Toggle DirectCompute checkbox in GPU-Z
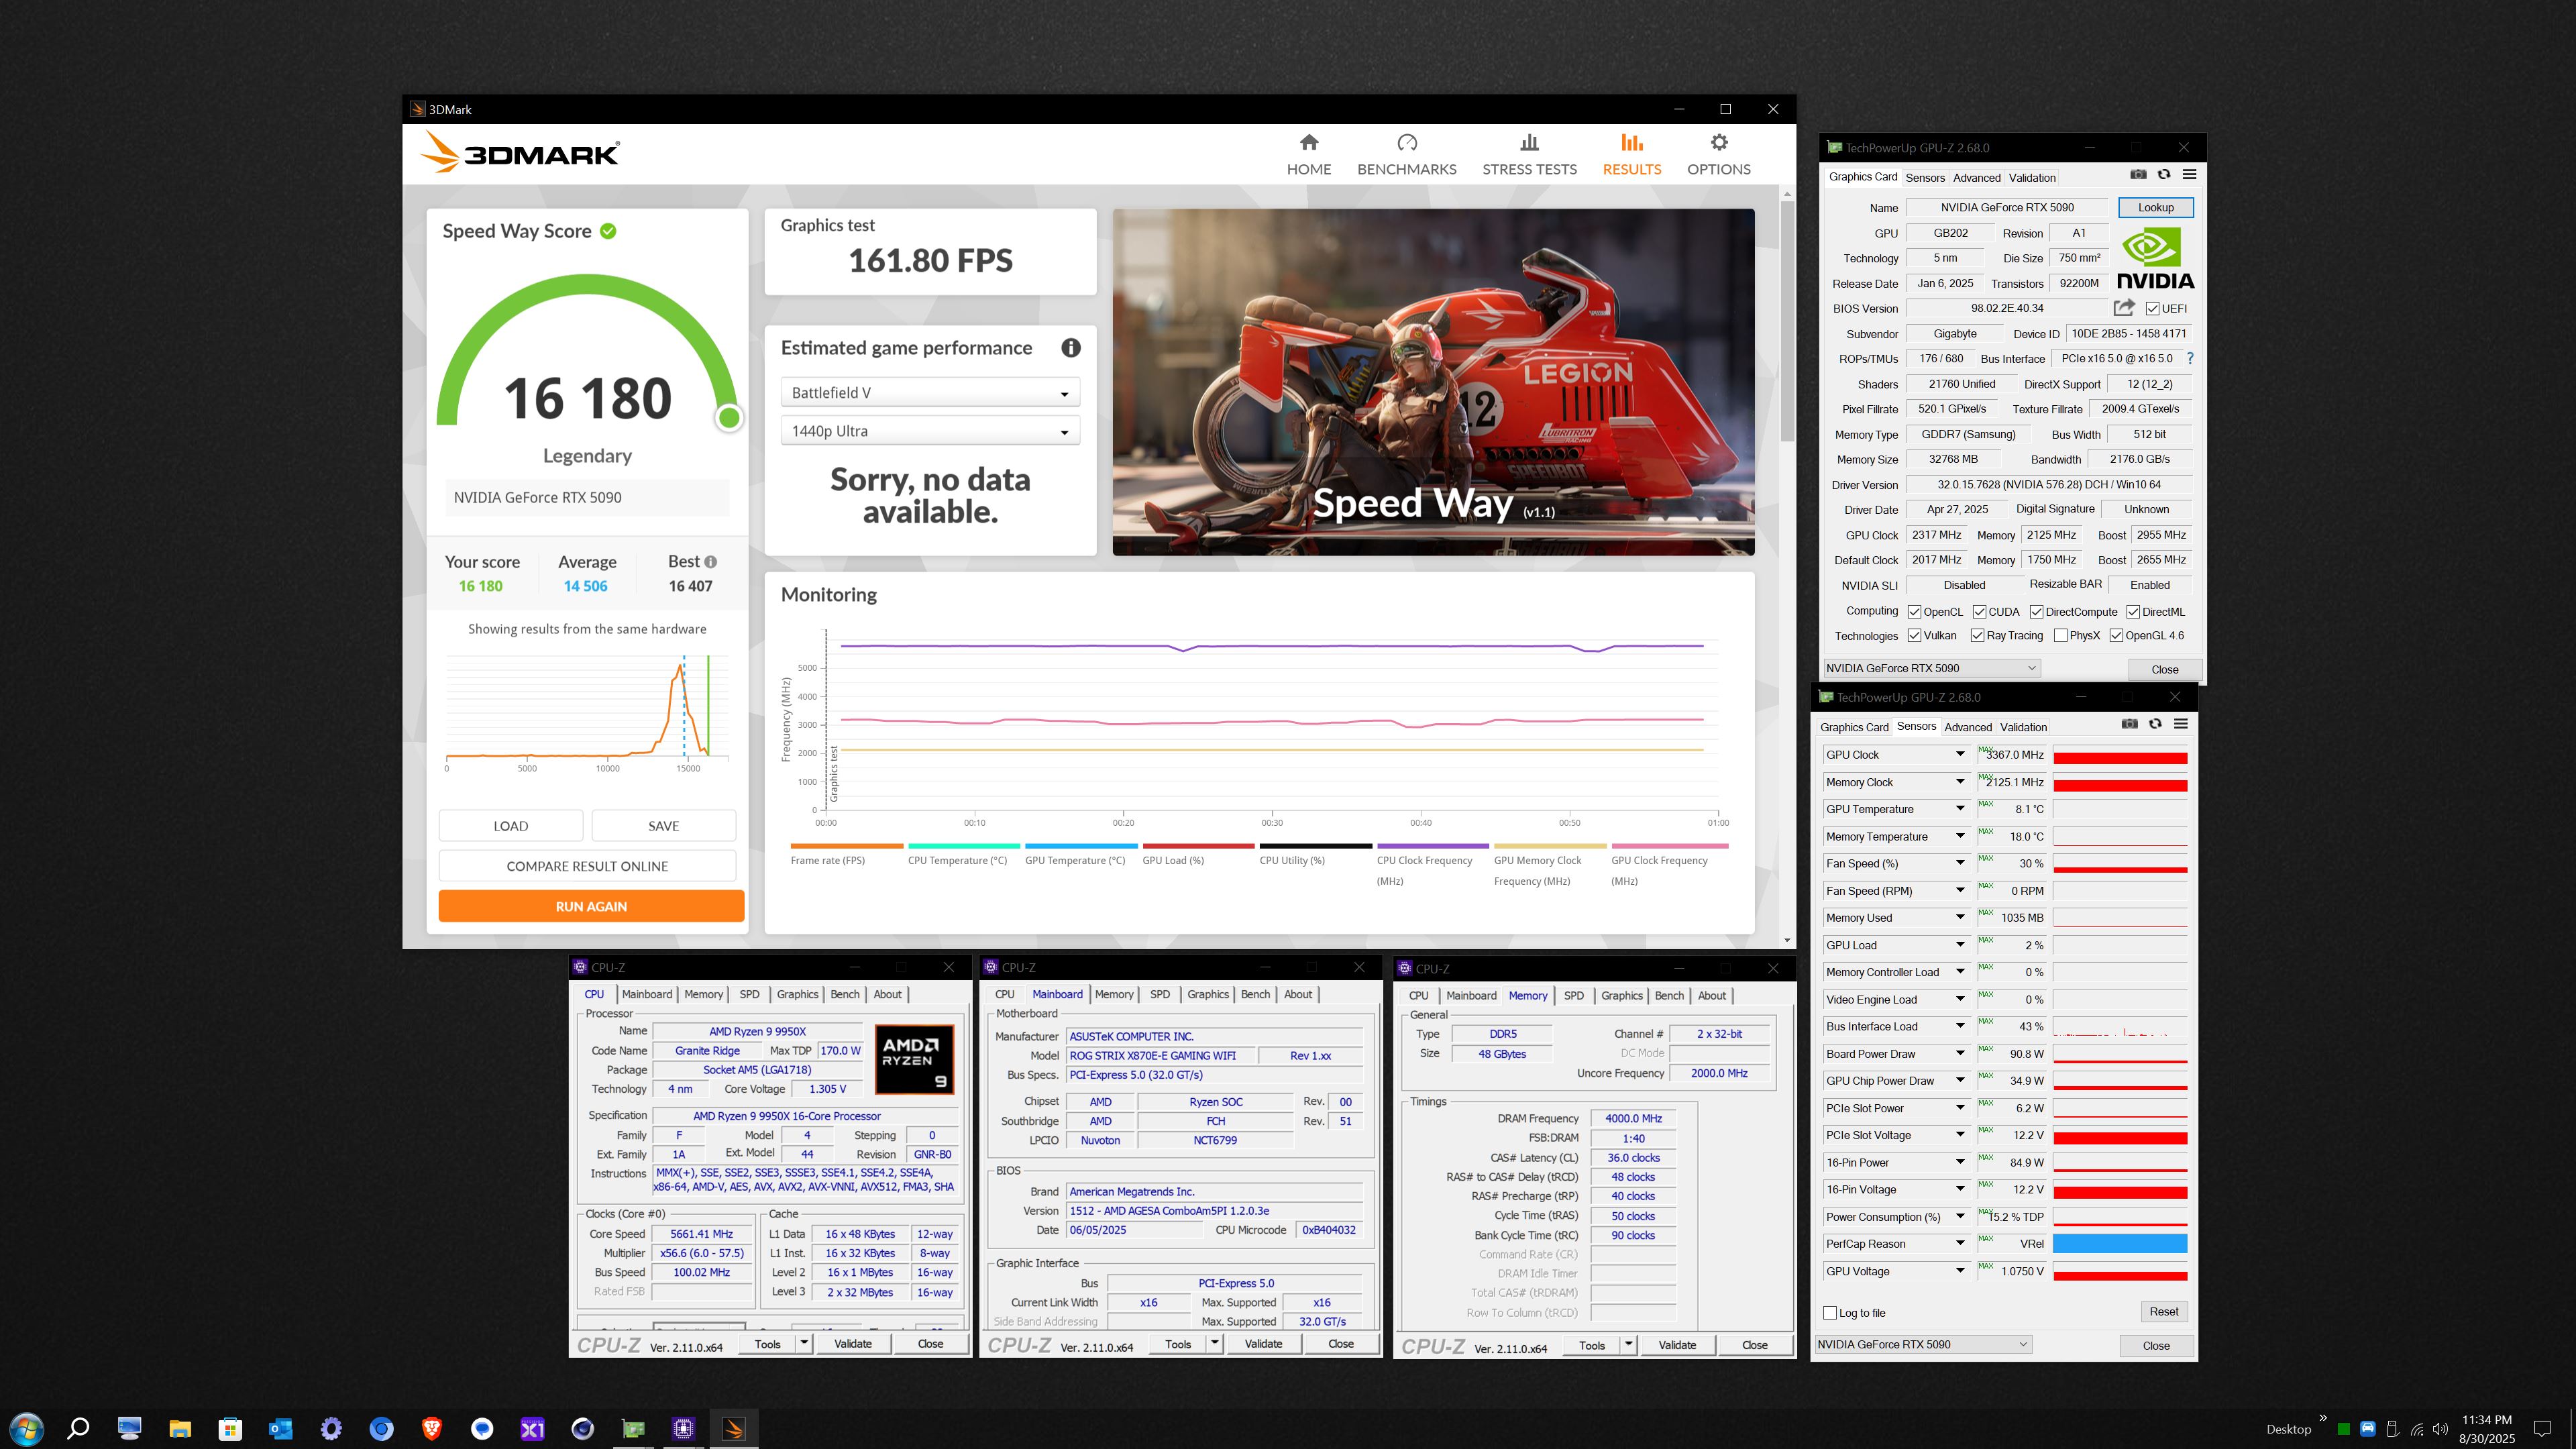2576x1449 pixels. 2036,612
